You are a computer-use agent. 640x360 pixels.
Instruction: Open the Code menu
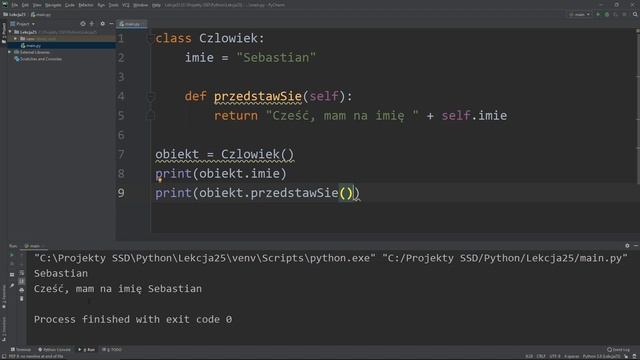[70, 5]
